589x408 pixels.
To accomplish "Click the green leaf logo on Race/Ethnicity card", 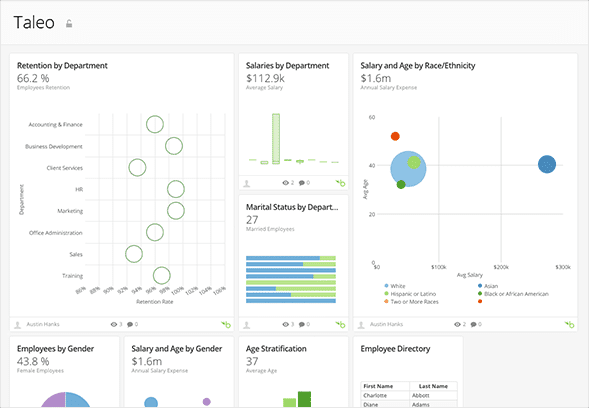I will tap(570, 324).
